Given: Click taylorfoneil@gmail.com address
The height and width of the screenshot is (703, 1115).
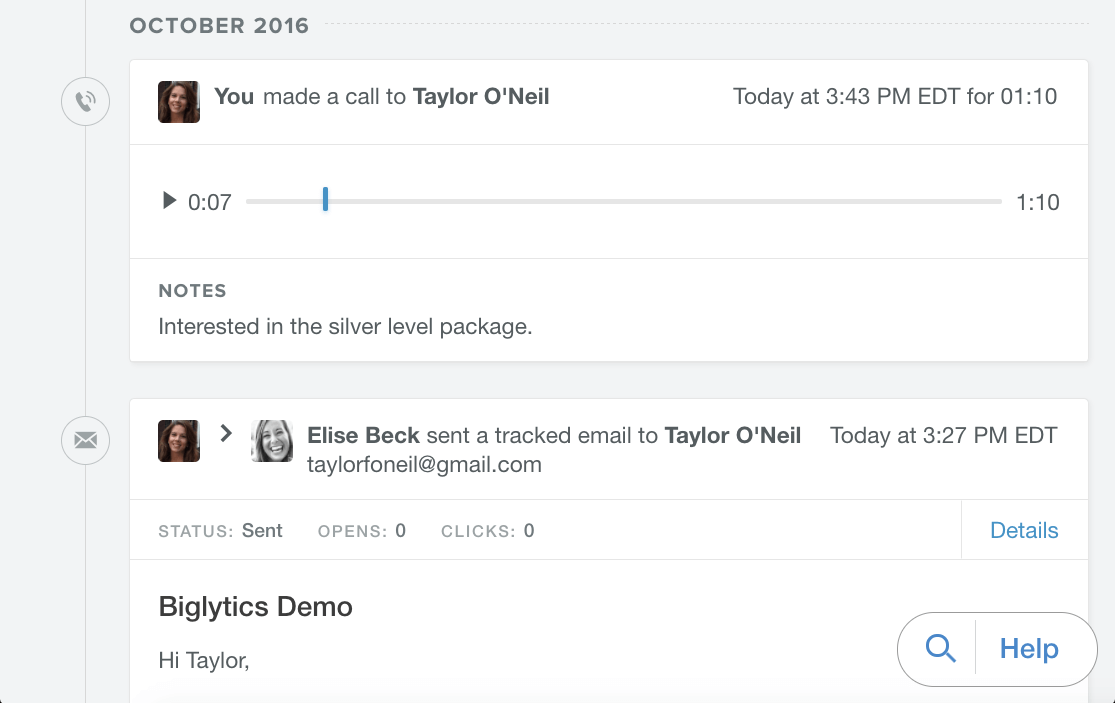Looking at the screenshot, I should click(x=425, y=465).
